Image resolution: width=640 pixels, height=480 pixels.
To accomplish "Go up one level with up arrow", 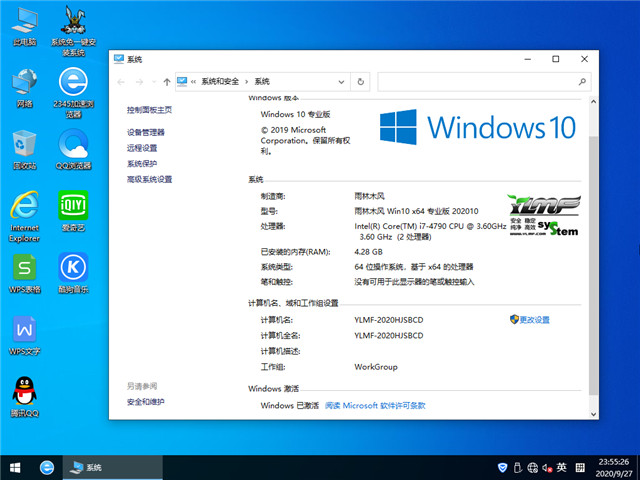I will (167, 82).
